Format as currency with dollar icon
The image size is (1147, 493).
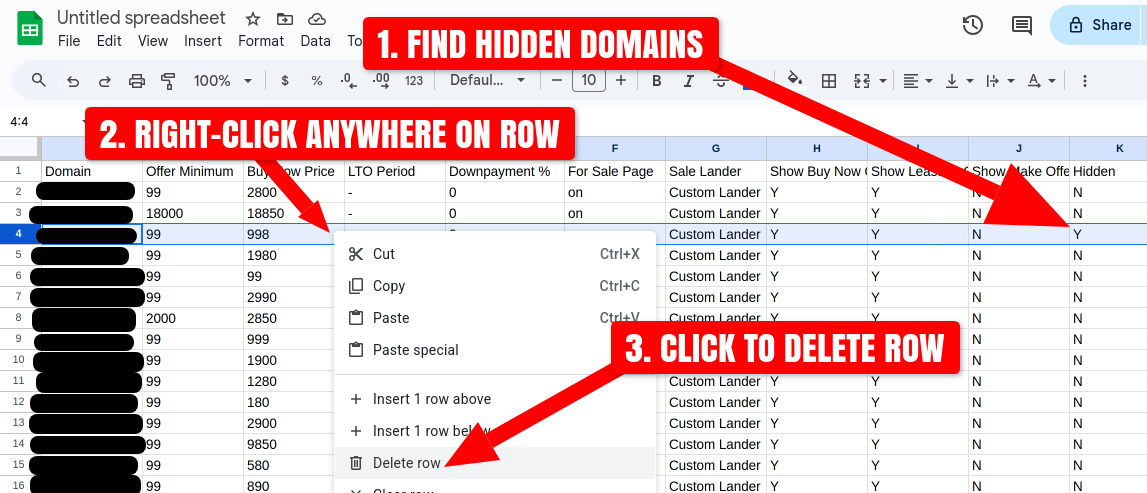[x=285, y=80]
